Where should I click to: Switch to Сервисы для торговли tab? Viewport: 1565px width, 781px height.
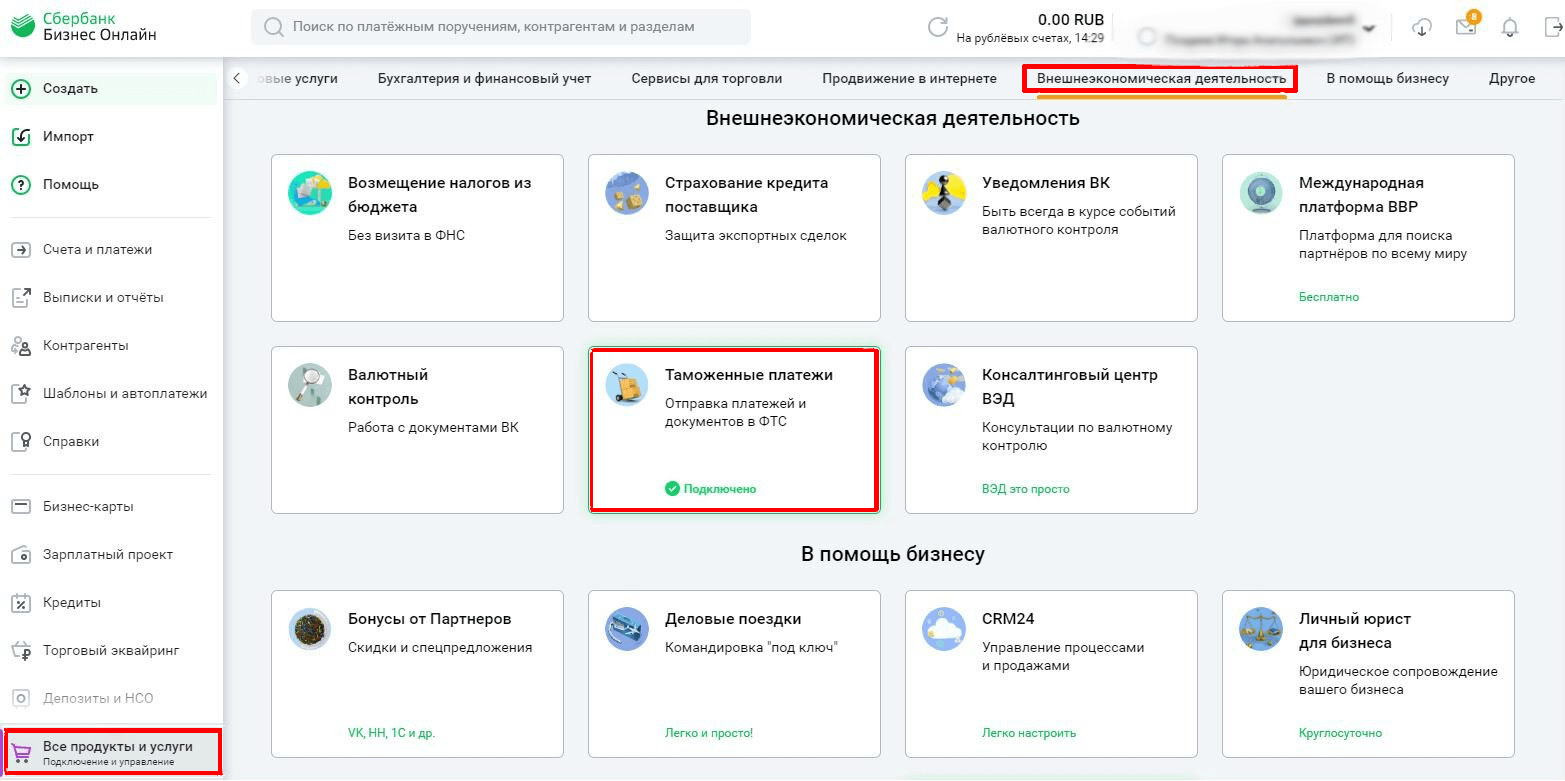click(707, 79)
